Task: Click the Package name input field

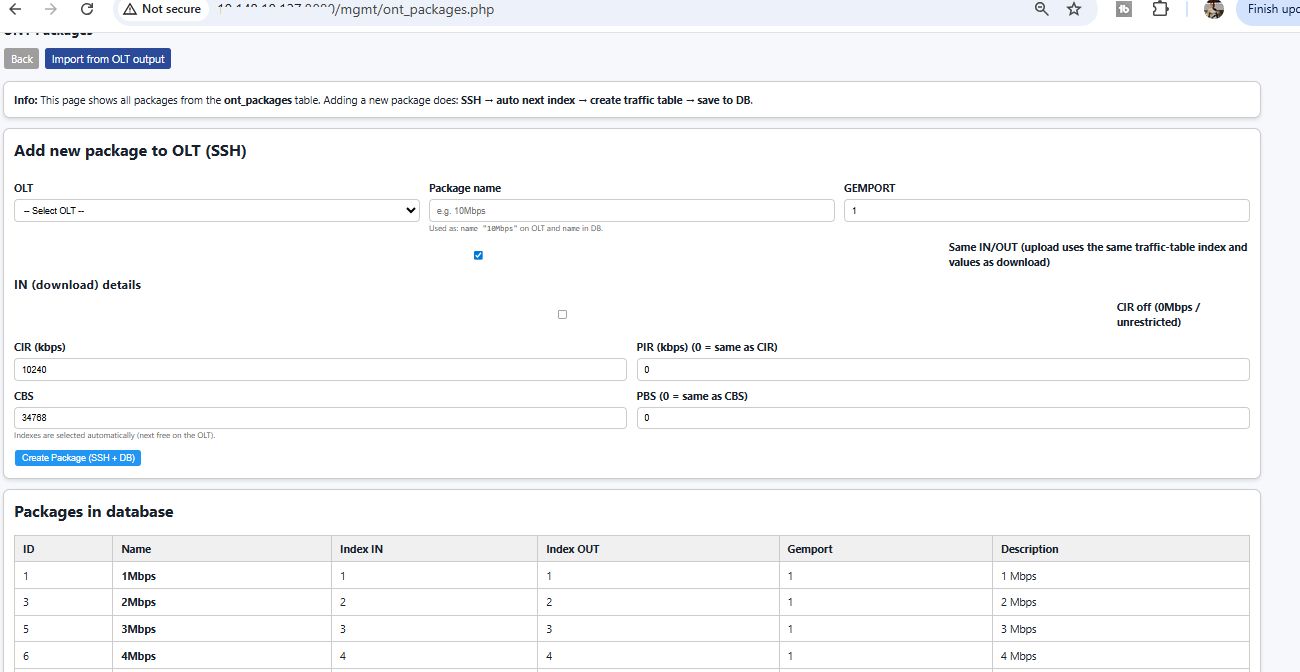Action: tap(631, 210)
